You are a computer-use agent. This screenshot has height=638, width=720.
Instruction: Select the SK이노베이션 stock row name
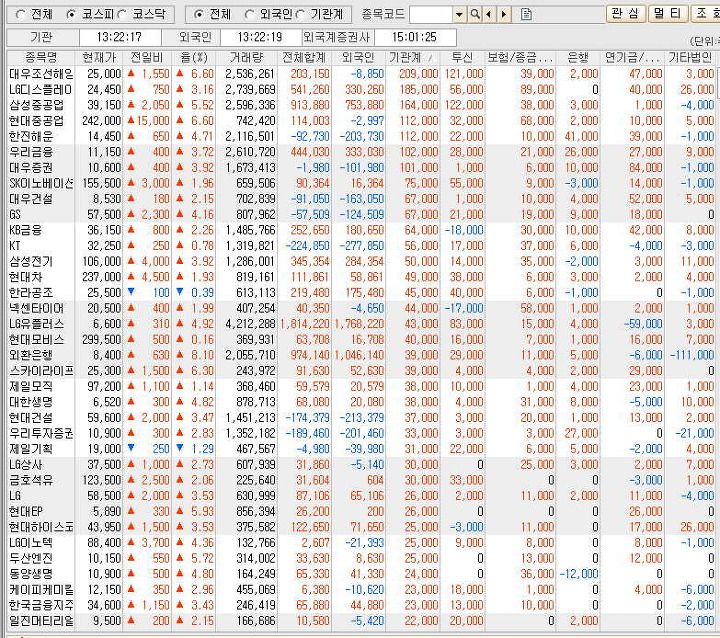pos(41,183)
